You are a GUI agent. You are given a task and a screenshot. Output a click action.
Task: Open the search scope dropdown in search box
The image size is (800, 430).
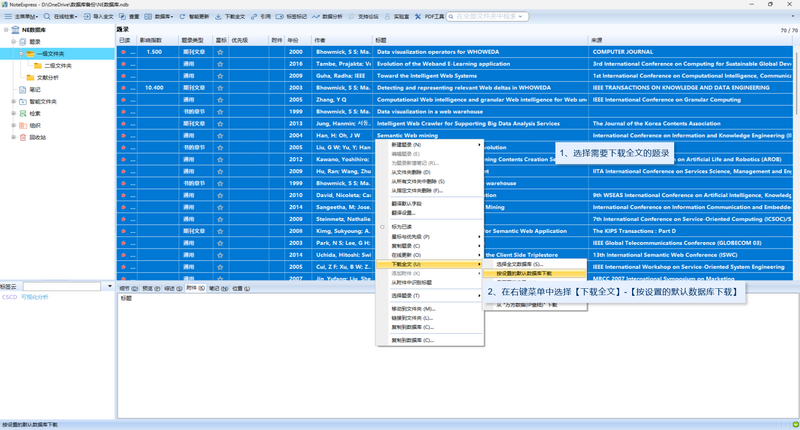click(520, 16)
